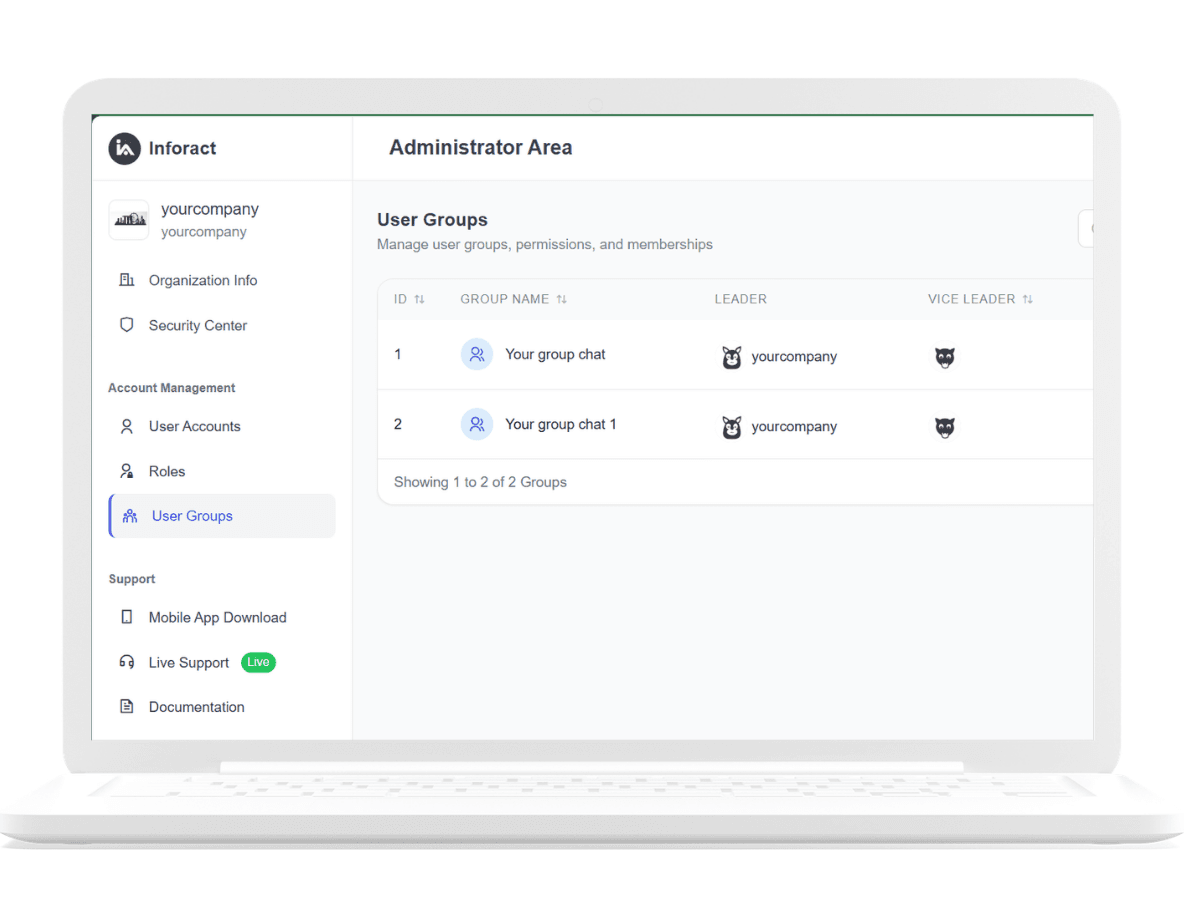Click the Live Support headset icon
This screenshot has width=1200, height=900.
[x=127, y=662]
